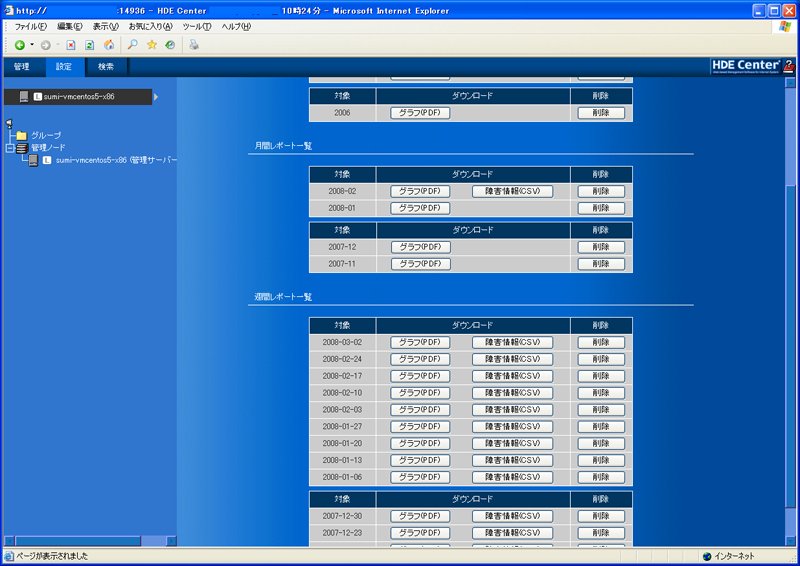The image size is (800, 566).
Task: Switch to the 設定 tab
Action: pos(64,67)
